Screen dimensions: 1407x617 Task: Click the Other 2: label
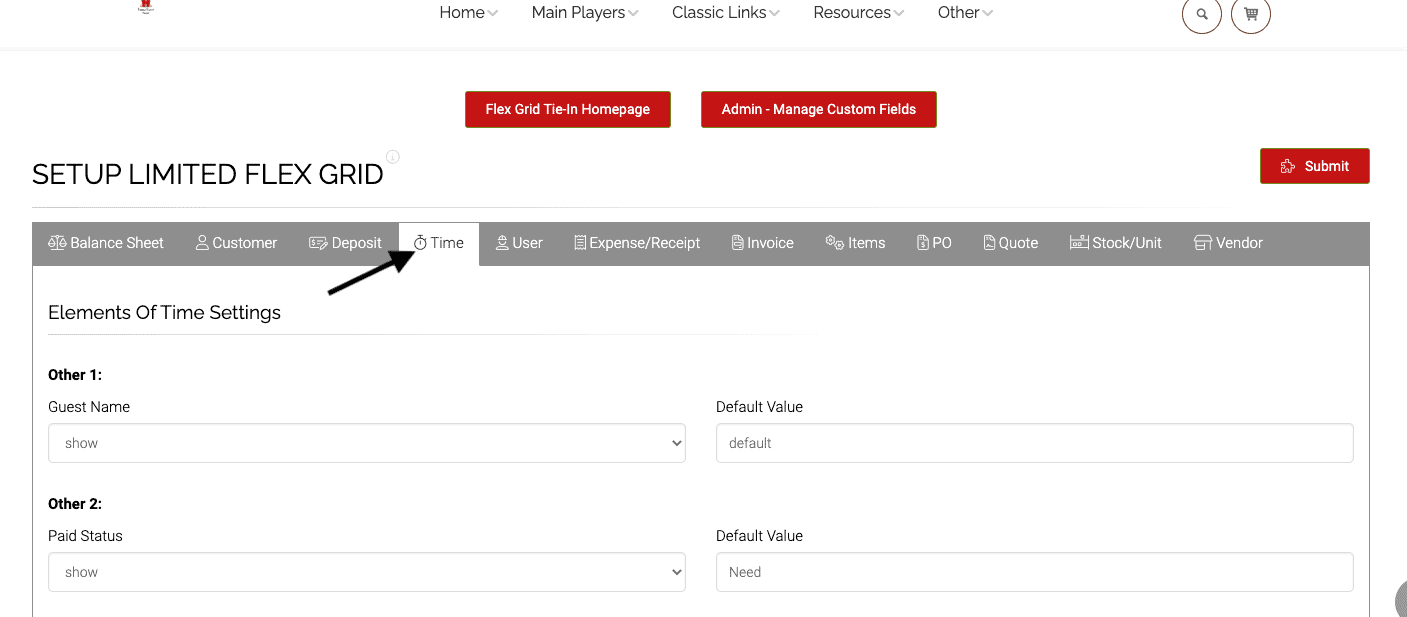(x=75, y=504)
